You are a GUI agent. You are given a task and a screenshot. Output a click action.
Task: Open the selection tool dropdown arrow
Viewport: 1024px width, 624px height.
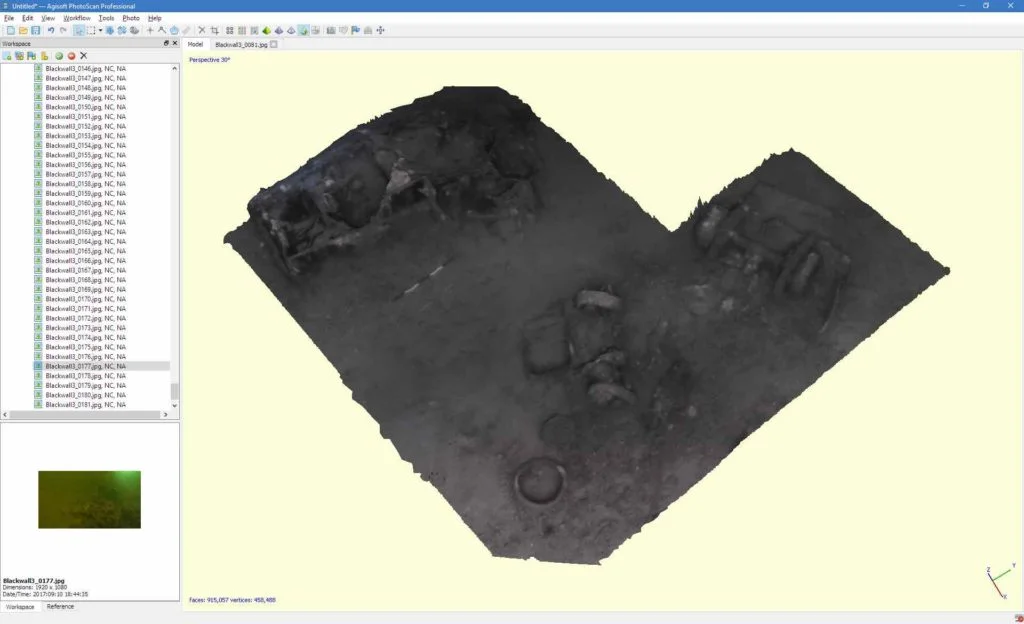point(100,30)
